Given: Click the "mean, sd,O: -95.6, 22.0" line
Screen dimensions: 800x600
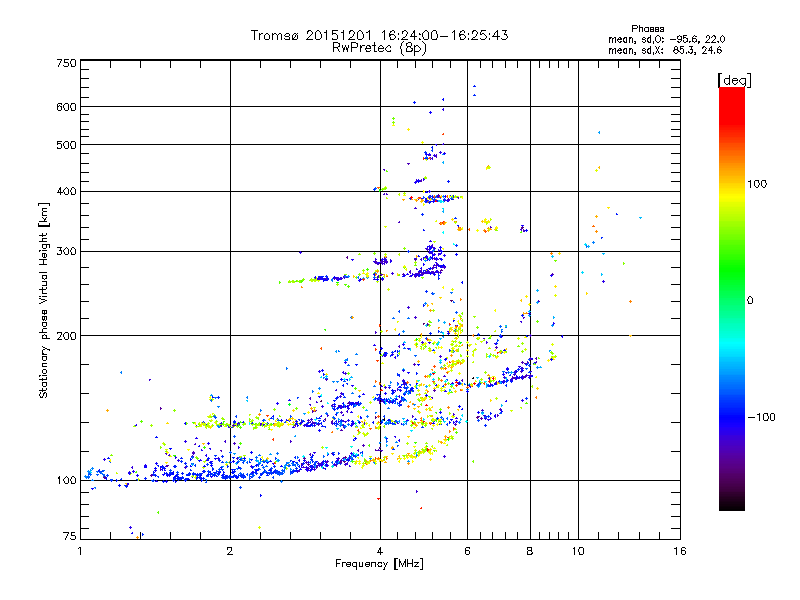Looking at the screenshot, I should pyautogui.click(x=666, y=39).
